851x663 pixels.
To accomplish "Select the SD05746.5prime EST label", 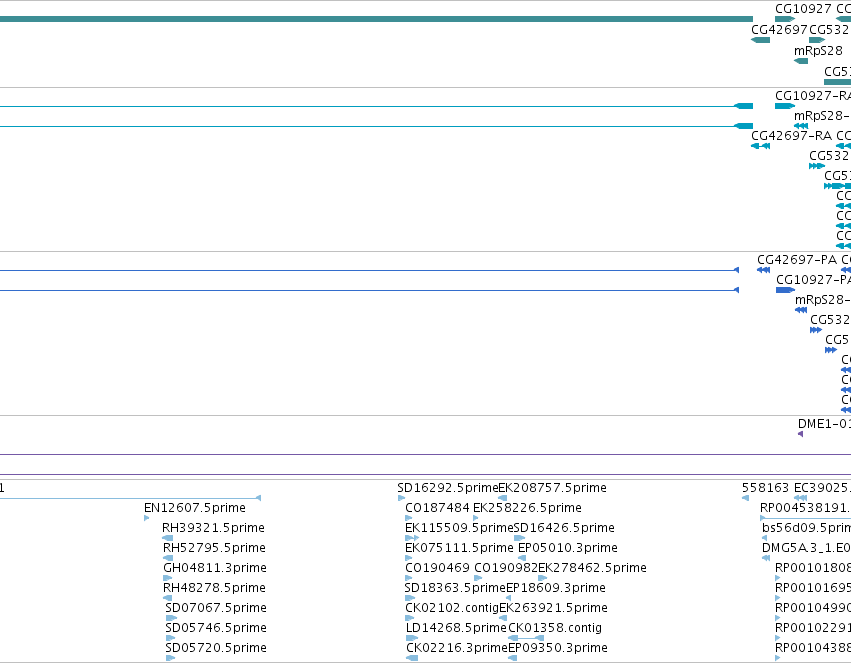I will (x=215, y=628).
